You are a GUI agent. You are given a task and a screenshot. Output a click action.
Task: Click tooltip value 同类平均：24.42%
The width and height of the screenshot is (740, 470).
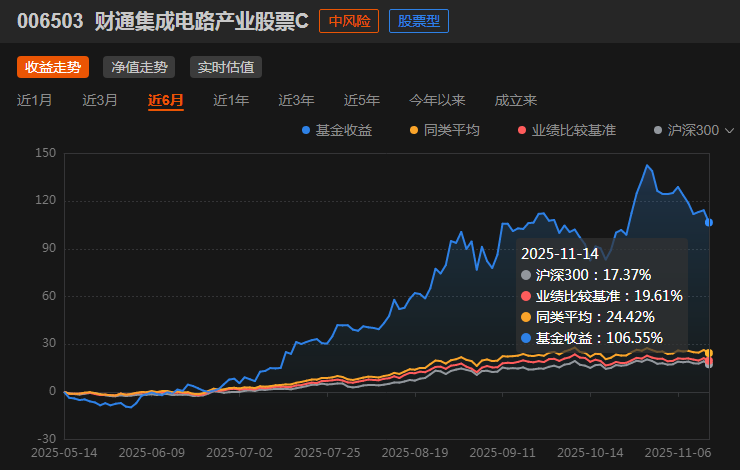point(588,317)
